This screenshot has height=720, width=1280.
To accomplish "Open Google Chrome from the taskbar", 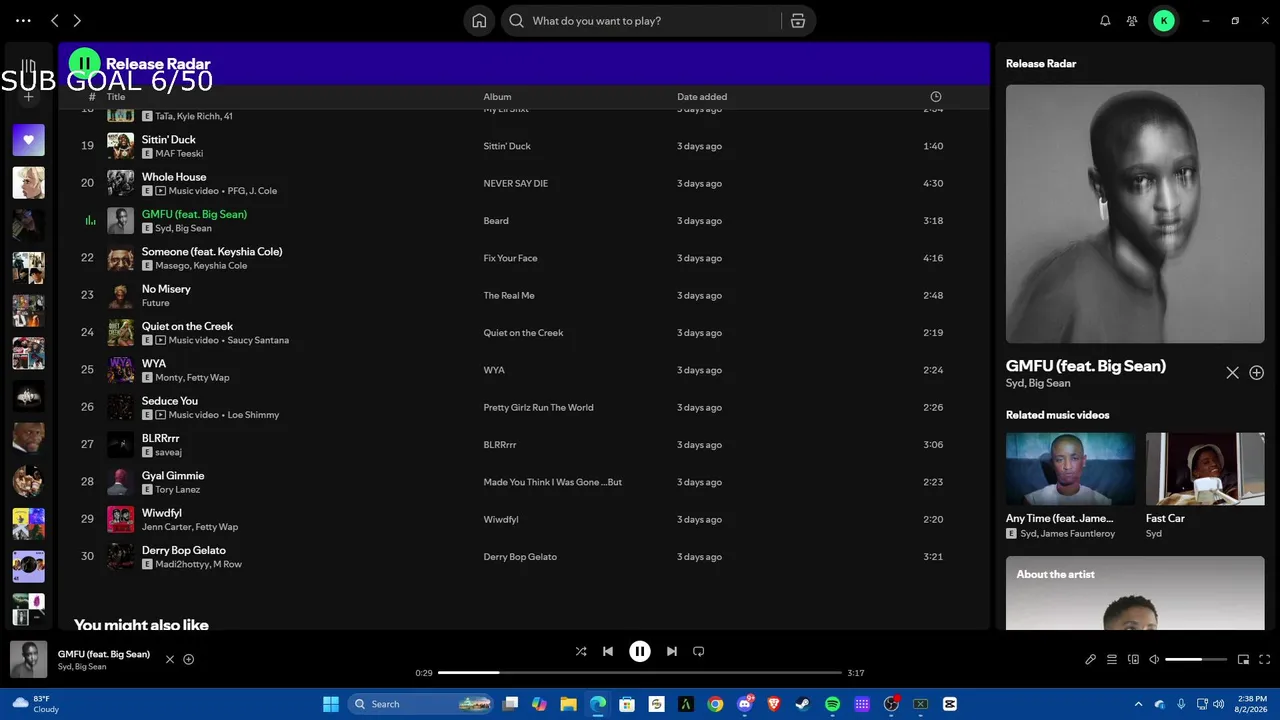I will (x=715, y=704).
